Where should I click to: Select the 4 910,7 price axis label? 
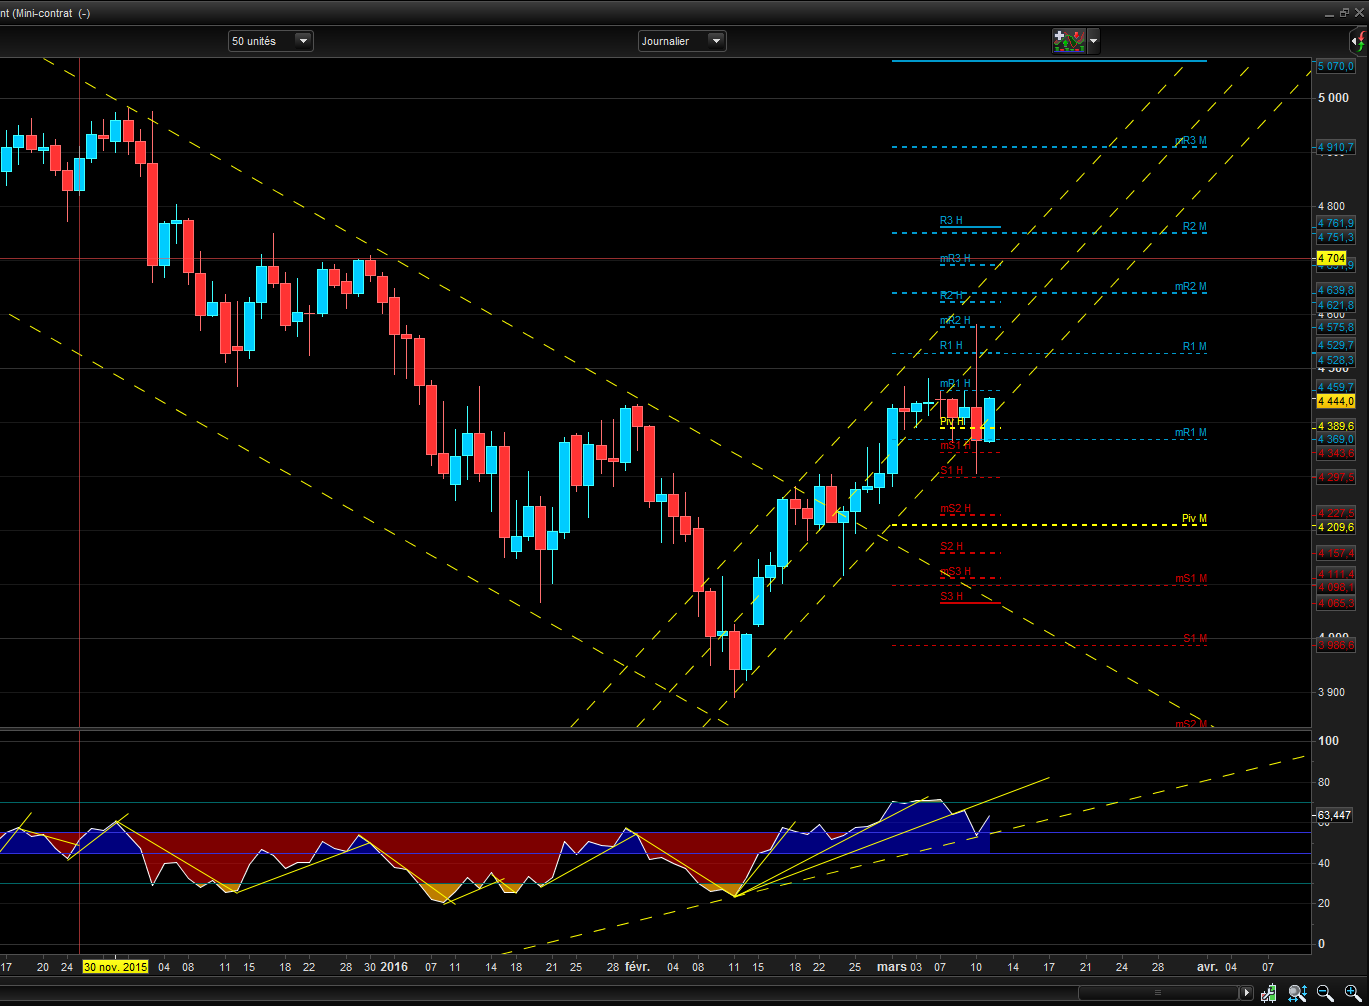pos(1335,147)
